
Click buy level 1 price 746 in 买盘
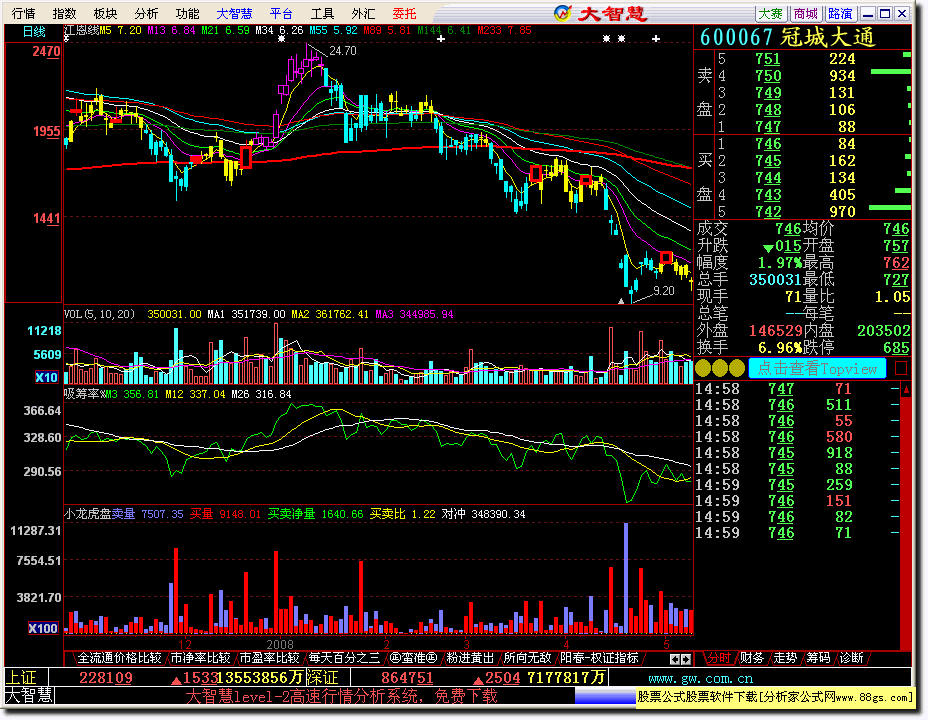point(768,144)
